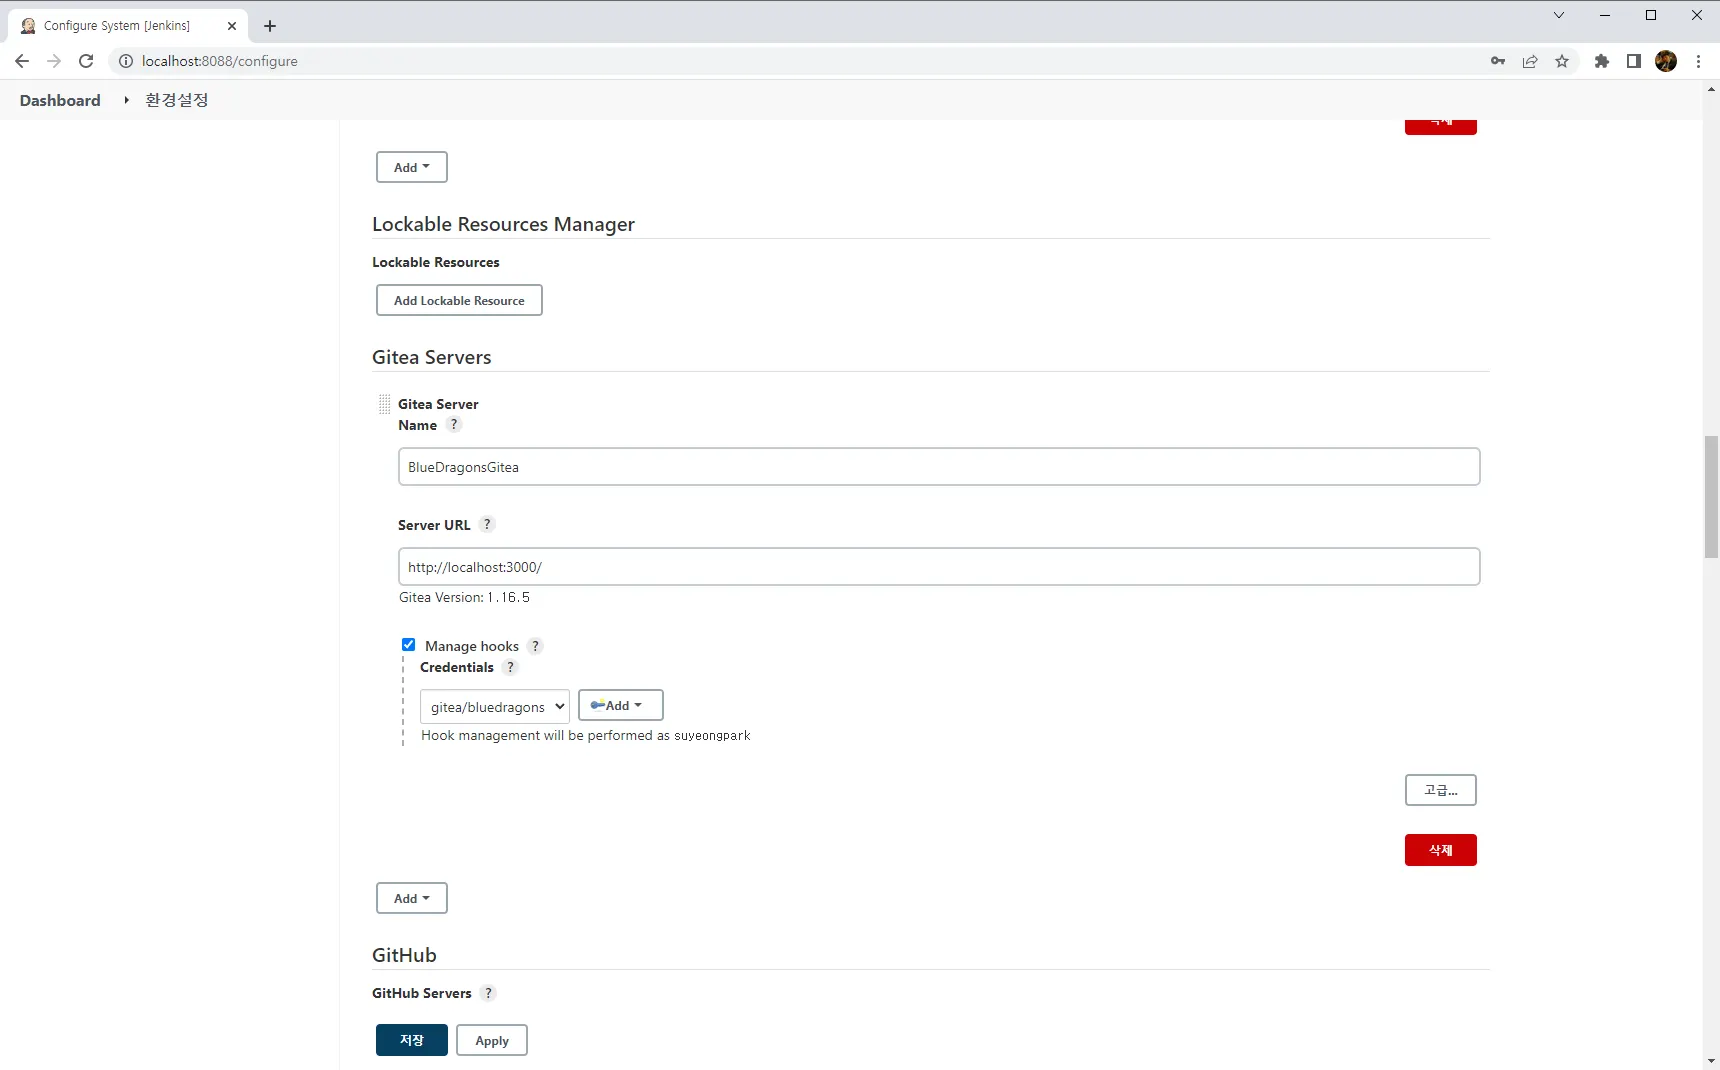Click the partially hidden red delete button at top

(1441, 127)
